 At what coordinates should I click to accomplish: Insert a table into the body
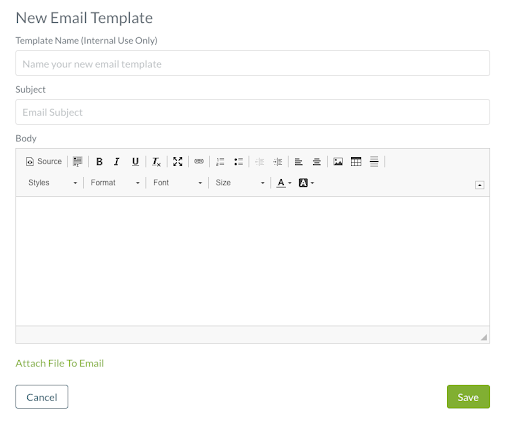click(x=356, y=162)
